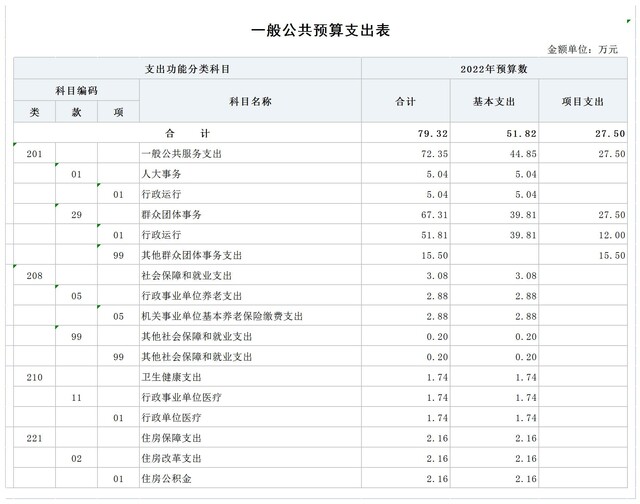Click the title 一般公共预算支出表

(318, 30)
